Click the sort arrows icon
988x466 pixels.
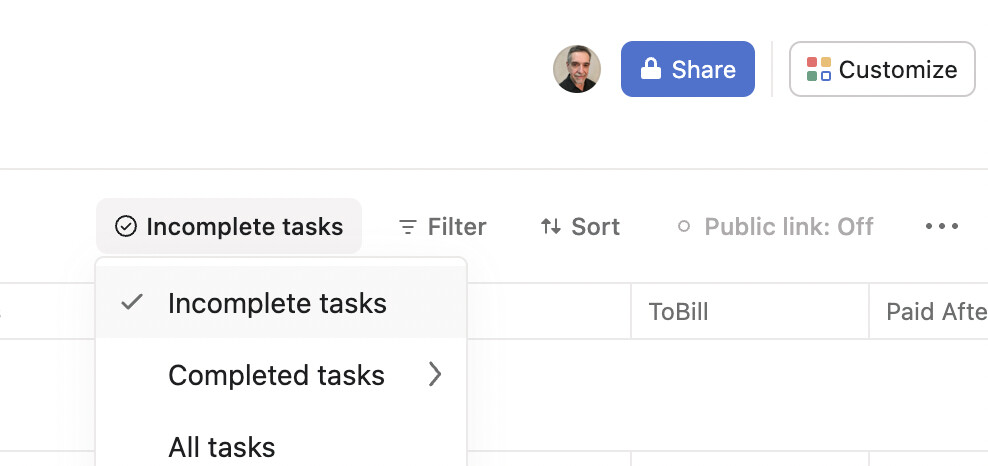click(551, 227)
